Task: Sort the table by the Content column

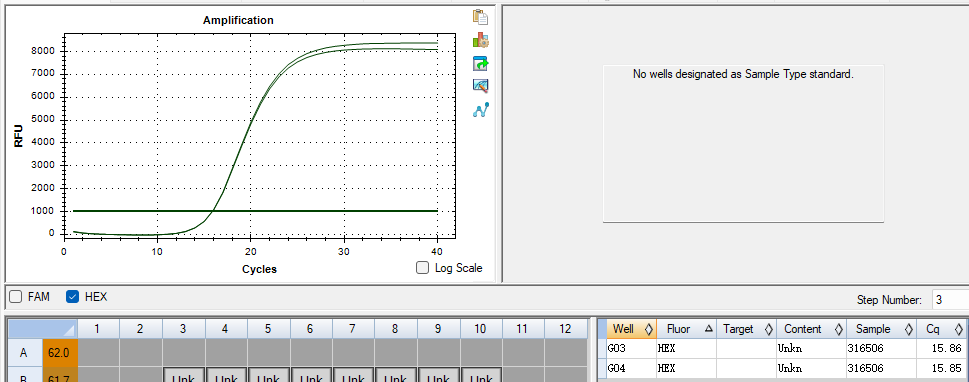Action: (x=811, y=329)
